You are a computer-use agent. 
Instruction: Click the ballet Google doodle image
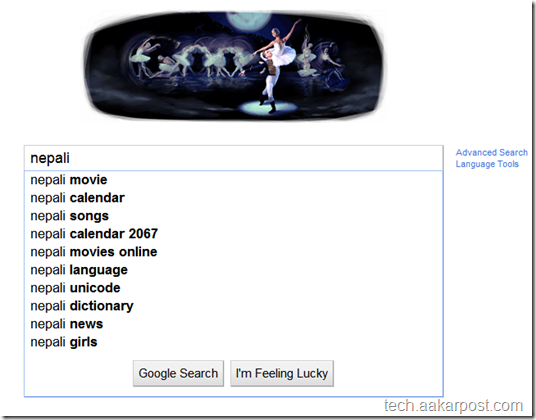[x=233, y=66]
